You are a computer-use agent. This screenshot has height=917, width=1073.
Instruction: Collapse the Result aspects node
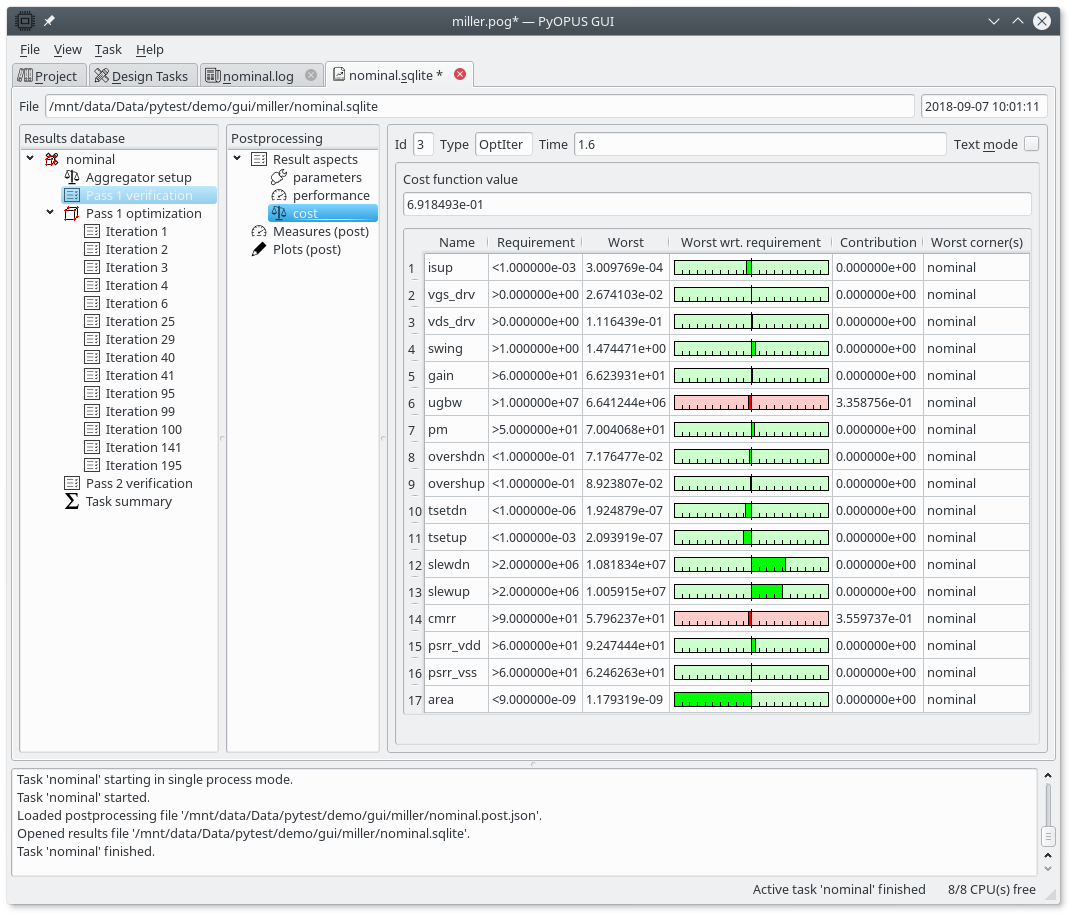(238, 159)
